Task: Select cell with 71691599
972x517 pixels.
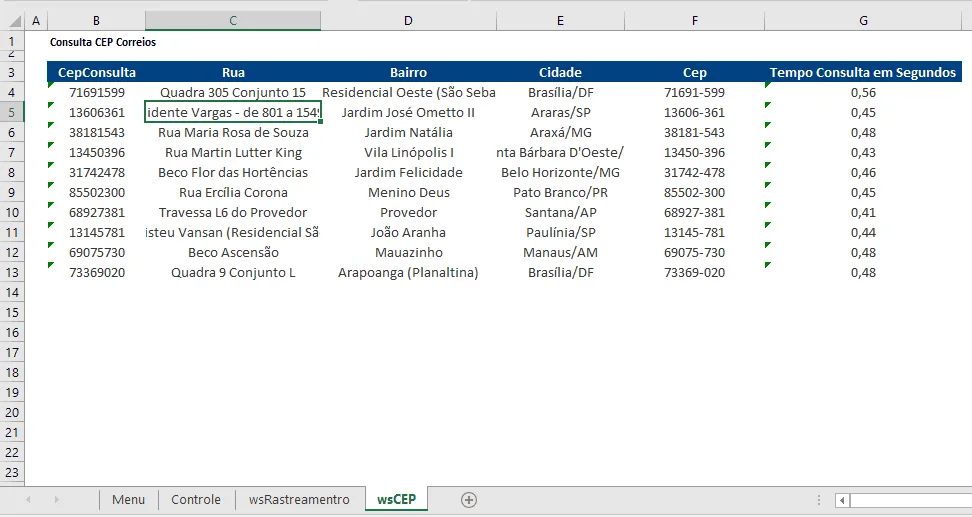Action: (96, 92)
